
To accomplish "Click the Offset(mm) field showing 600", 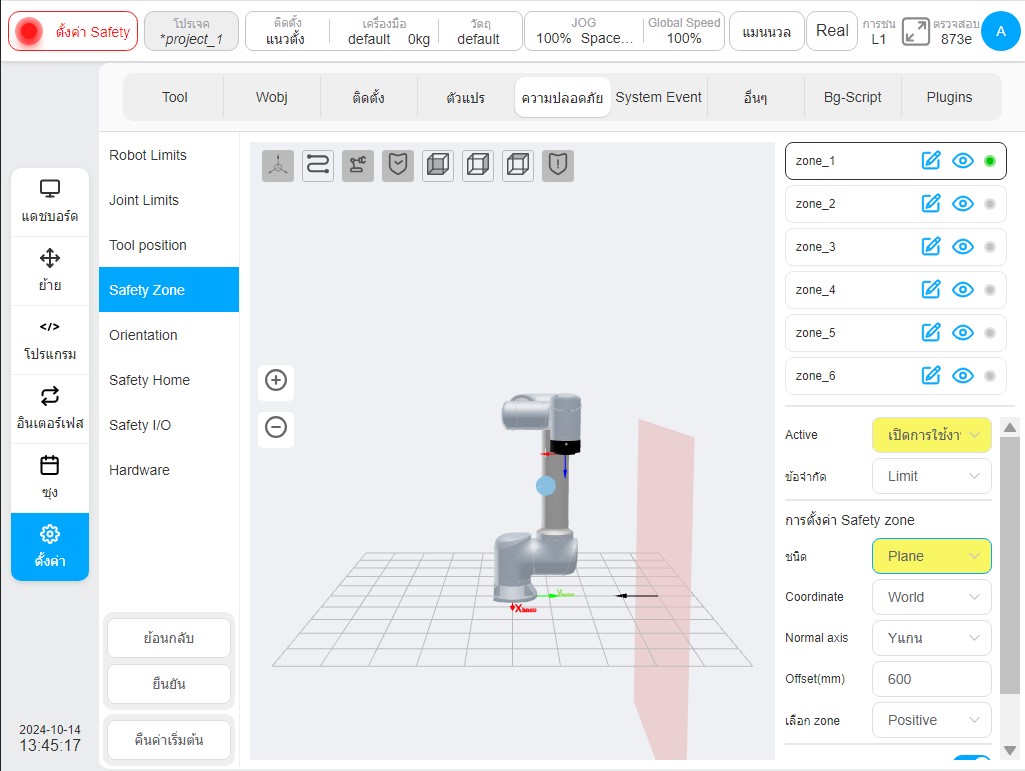I will pyautogui.click(x=932, y=679).
